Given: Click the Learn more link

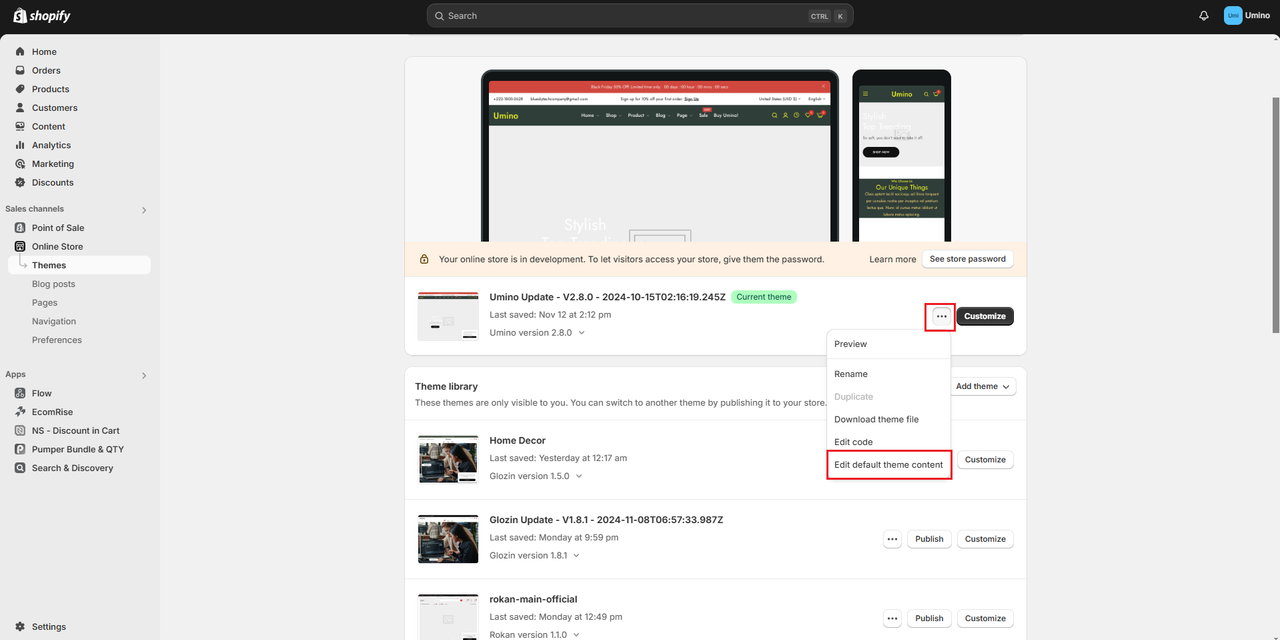Looking at the screenshot, I should tap(892, 259).
